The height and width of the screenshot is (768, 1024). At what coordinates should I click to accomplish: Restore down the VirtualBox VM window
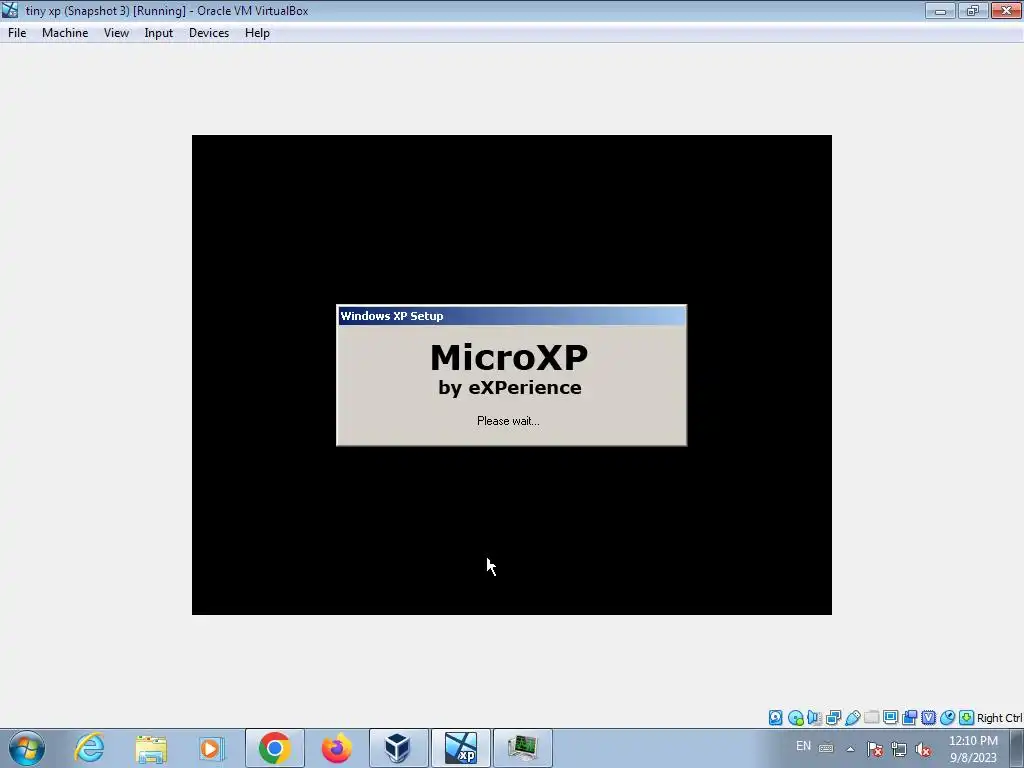973,10
